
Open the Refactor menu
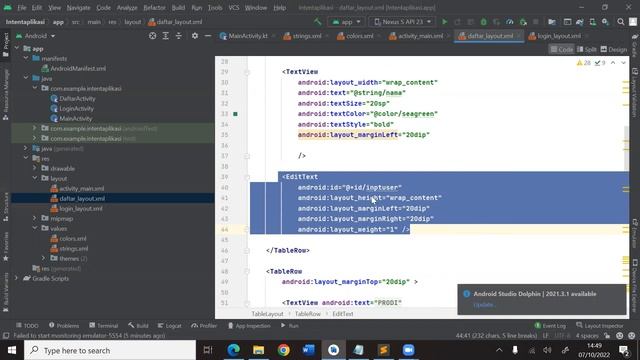pyautogui.click(x=154, y=8)
